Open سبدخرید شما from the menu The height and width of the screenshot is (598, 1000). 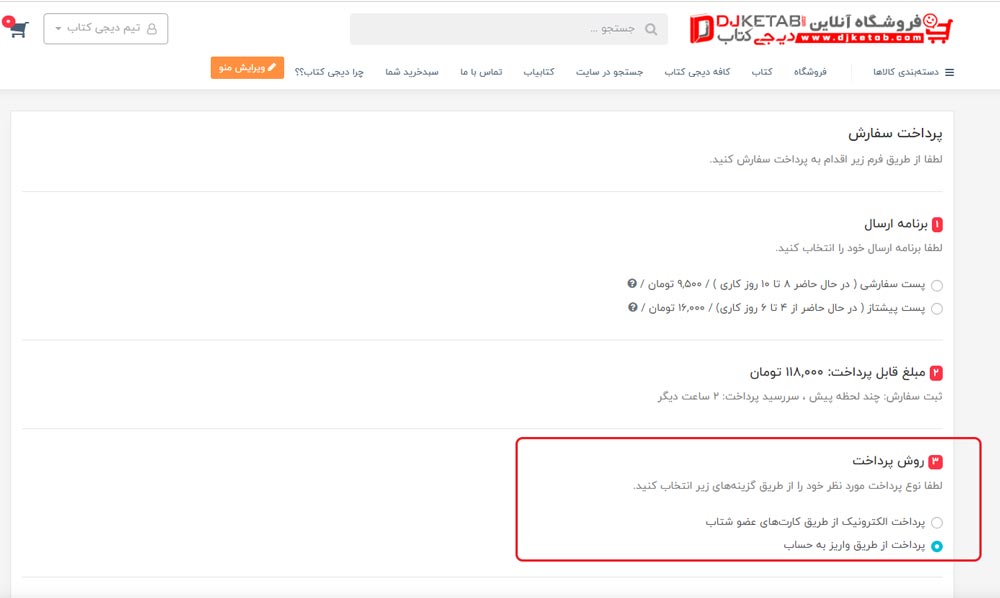(411, 72)
